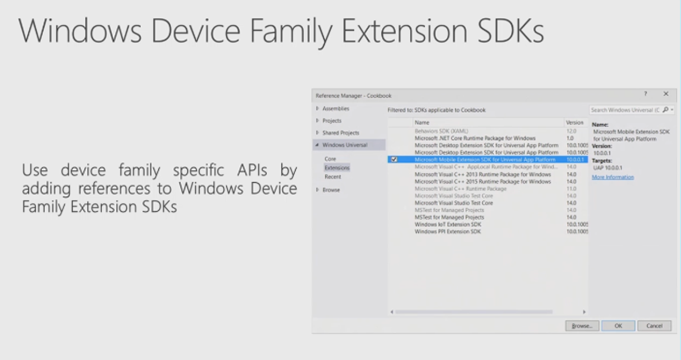681x360 pixels.
Task: Select Recent under Windows Universal
Action: tap(333, 177)
